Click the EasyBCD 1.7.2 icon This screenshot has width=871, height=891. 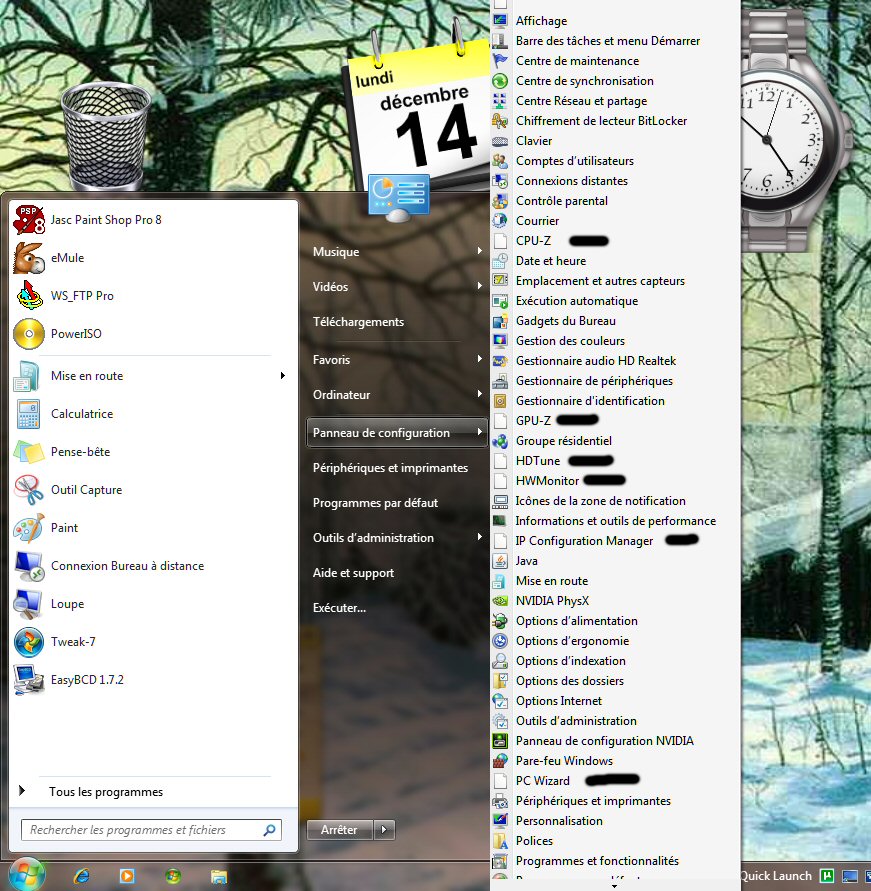(28, 680)
